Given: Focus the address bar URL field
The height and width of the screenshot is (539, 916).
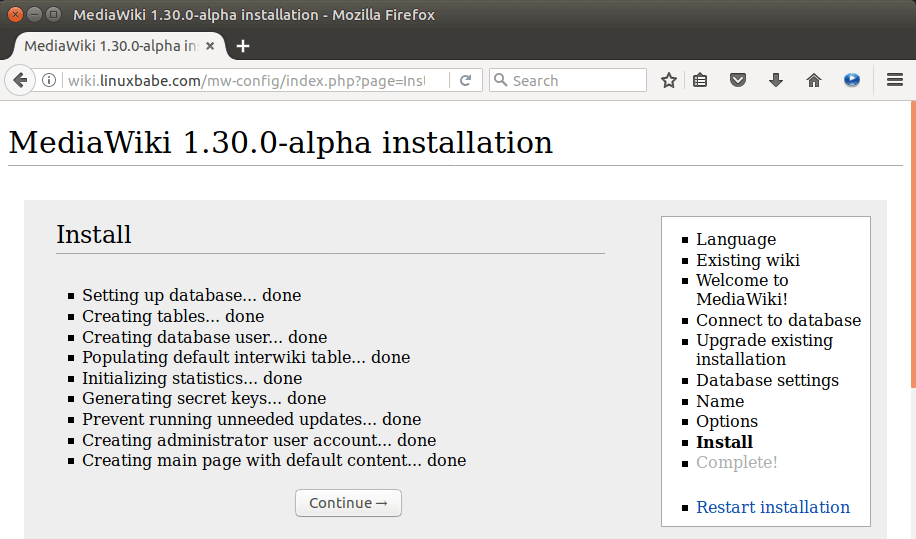Looking at the screenshot, I should [250, 81].
